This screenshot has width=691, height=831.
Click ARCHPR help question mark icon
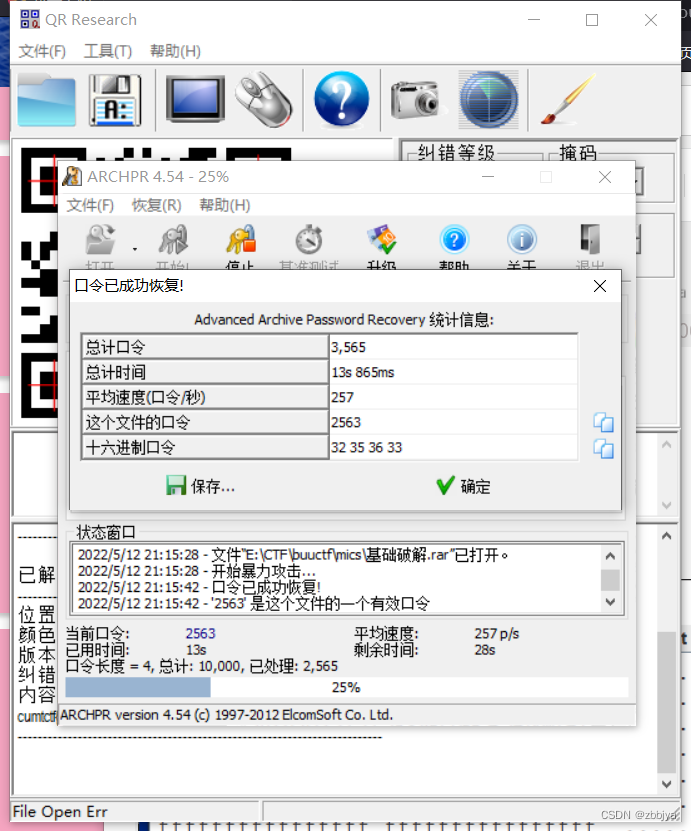[x=454, y=246]
